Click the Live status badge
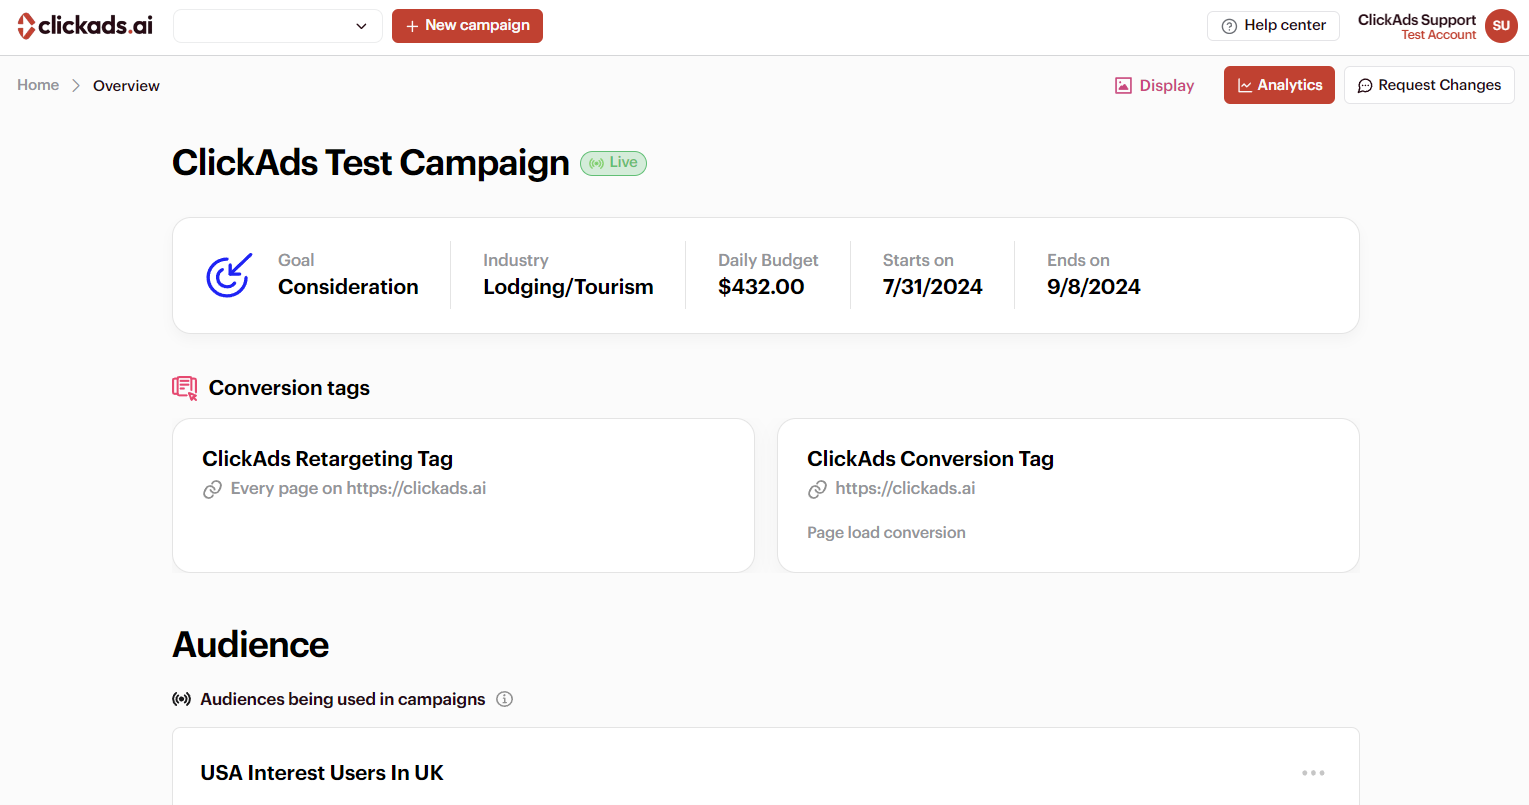The image size is (1529, 805). point(613,163)
